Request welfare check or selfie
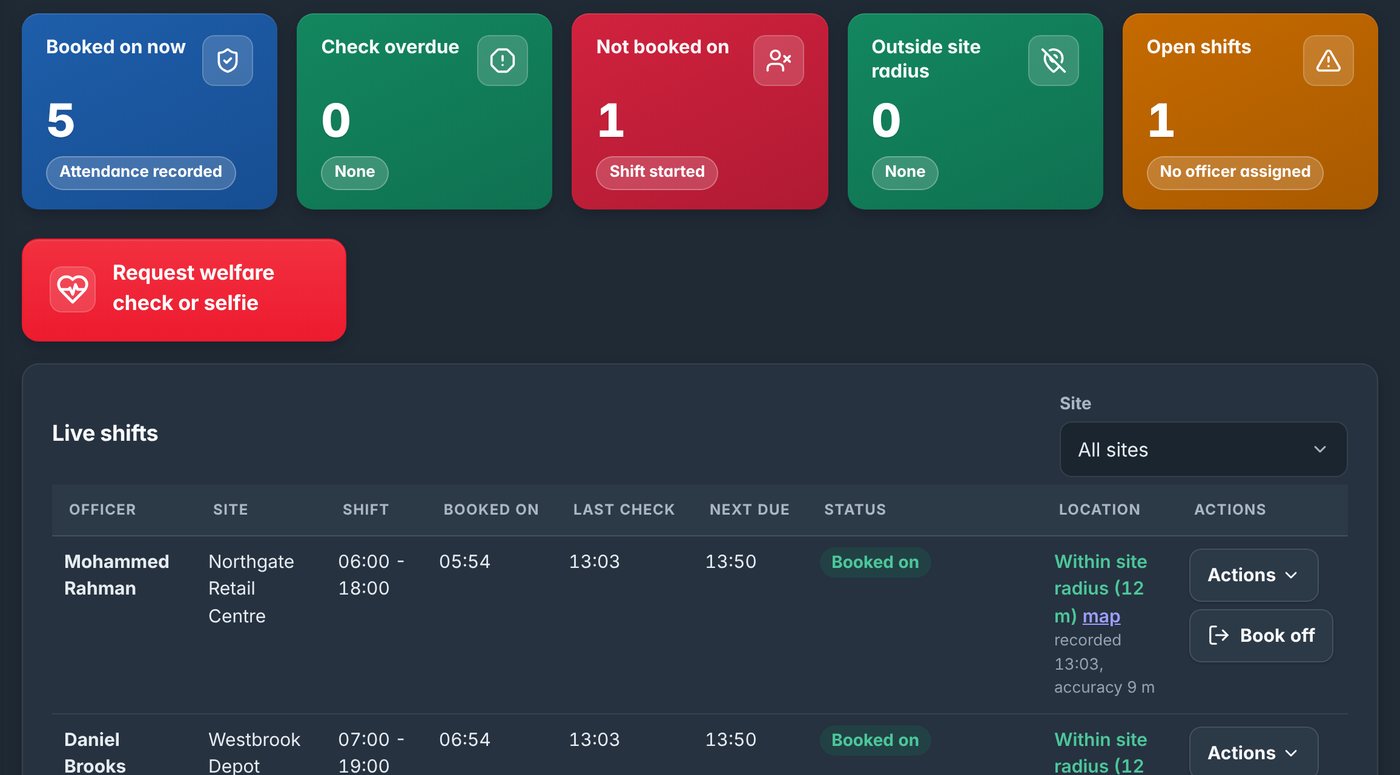1400x775 pixels. click(184, 290)
